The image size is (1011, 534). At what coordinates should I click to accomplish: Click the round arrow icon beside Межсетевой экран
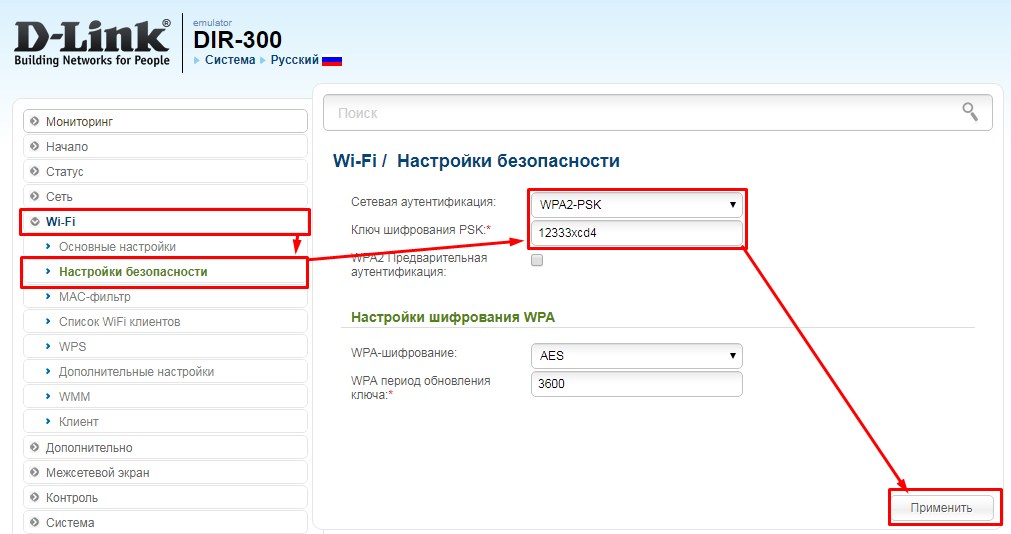pyautogui.click(x=35, y=472)
